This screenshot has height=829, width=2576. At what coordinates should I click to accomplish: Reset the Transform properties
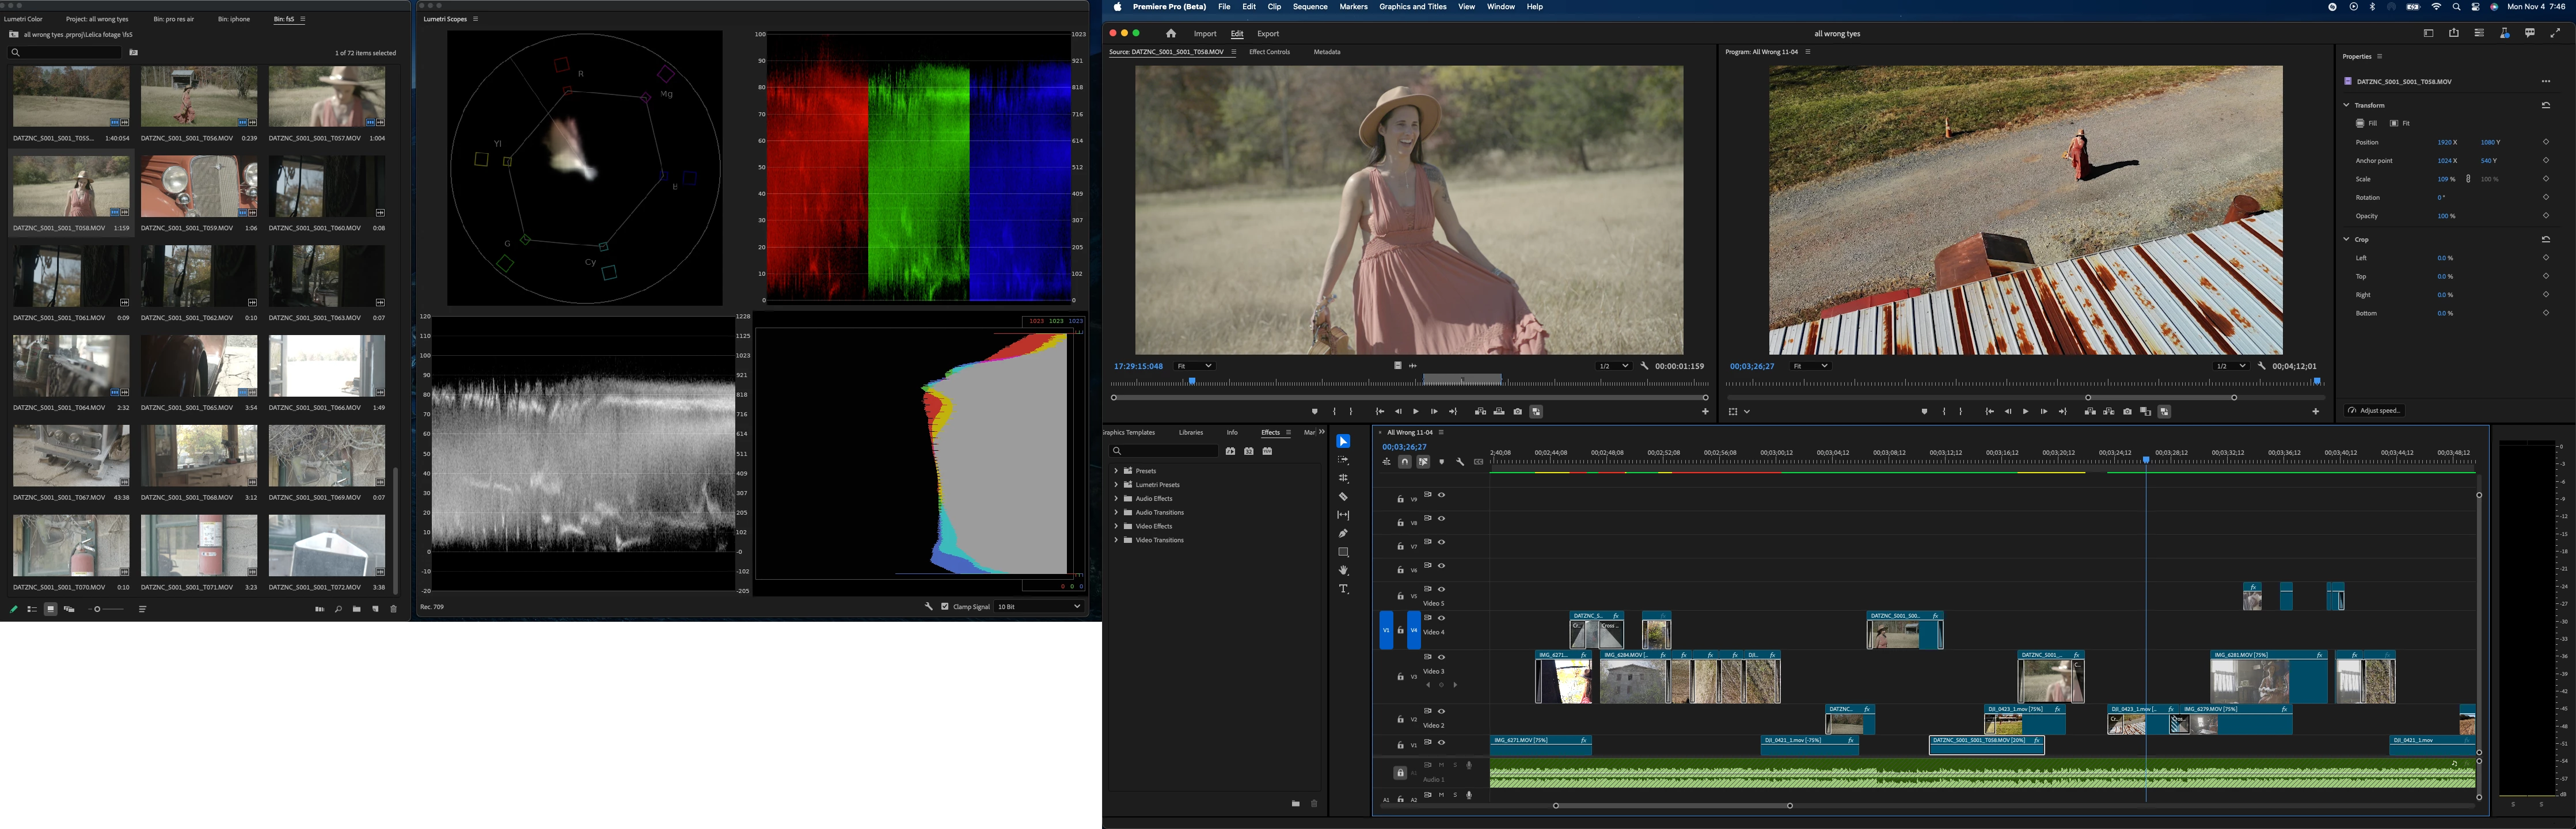(x=2545, y=105)
